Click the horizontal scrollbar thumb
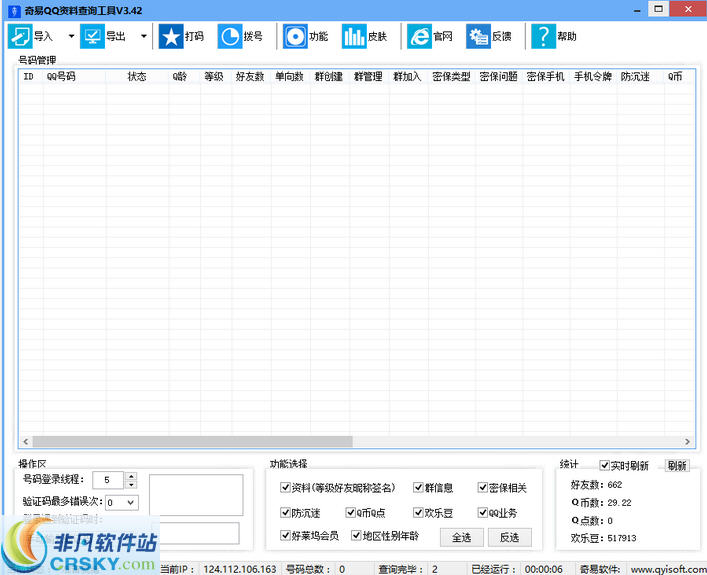The height and width of the screenshot is (575, 707). (x=193, y=441)
